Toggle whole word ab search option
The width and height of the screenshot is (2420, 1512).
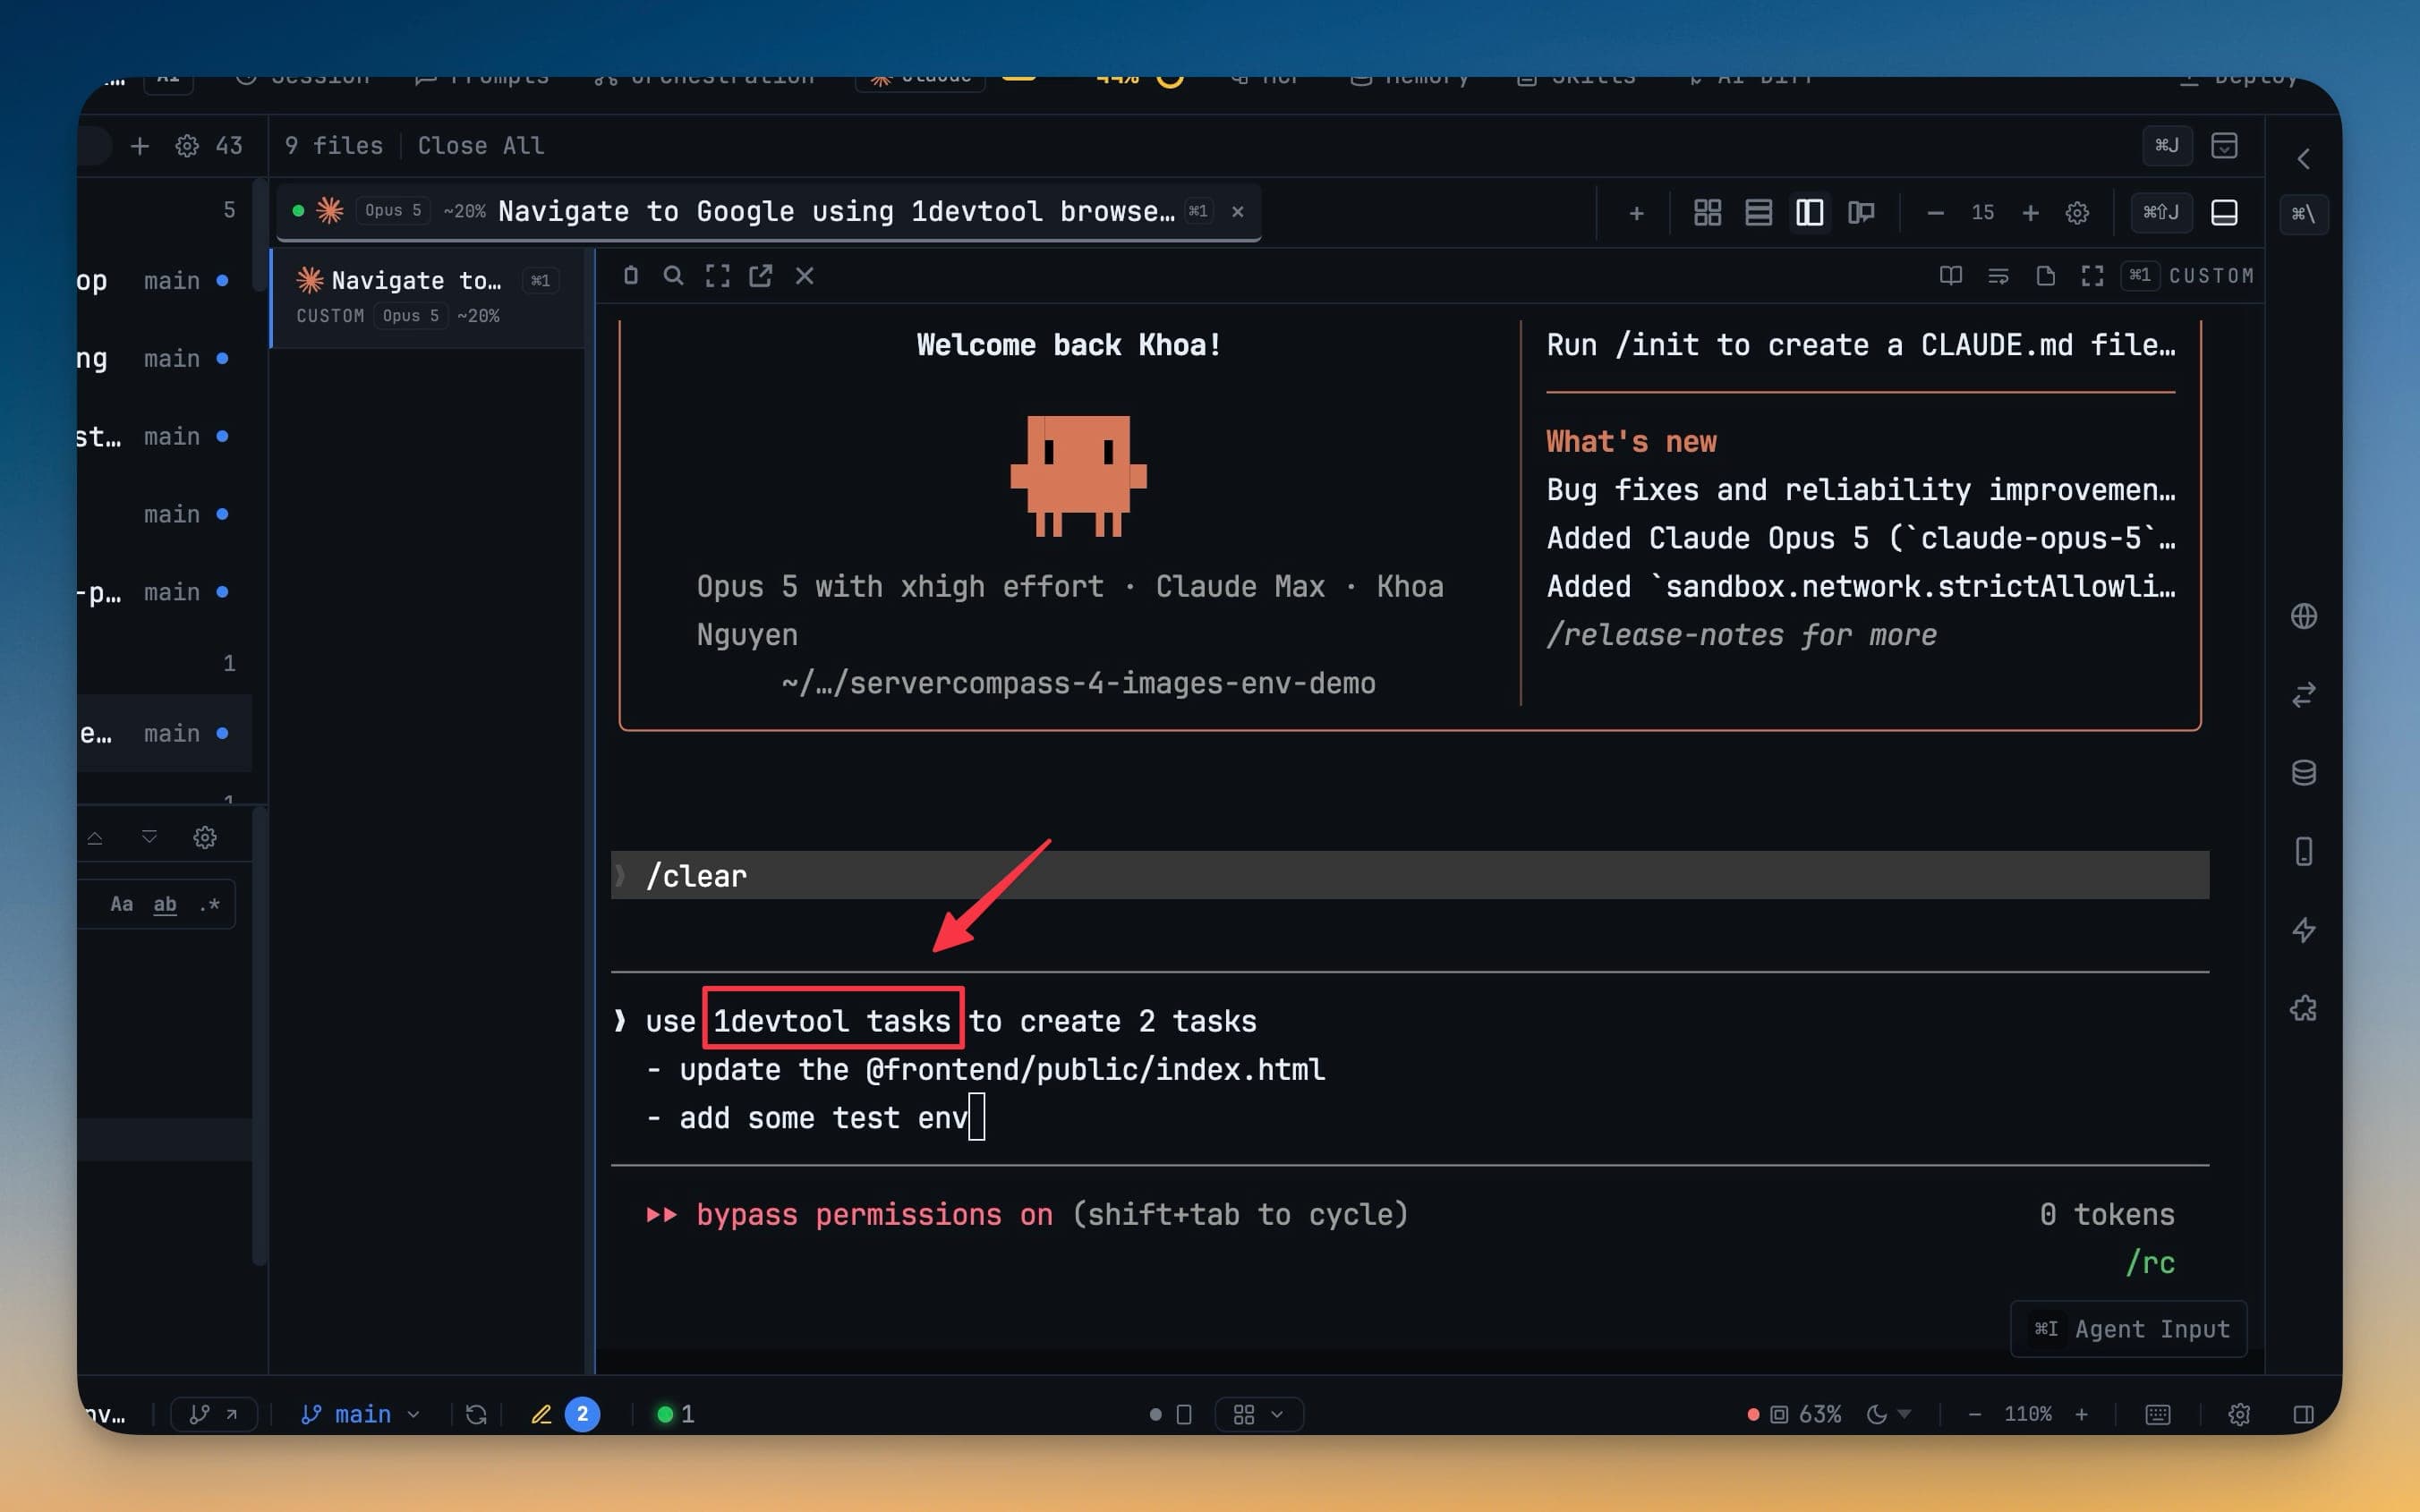[165, 904]
